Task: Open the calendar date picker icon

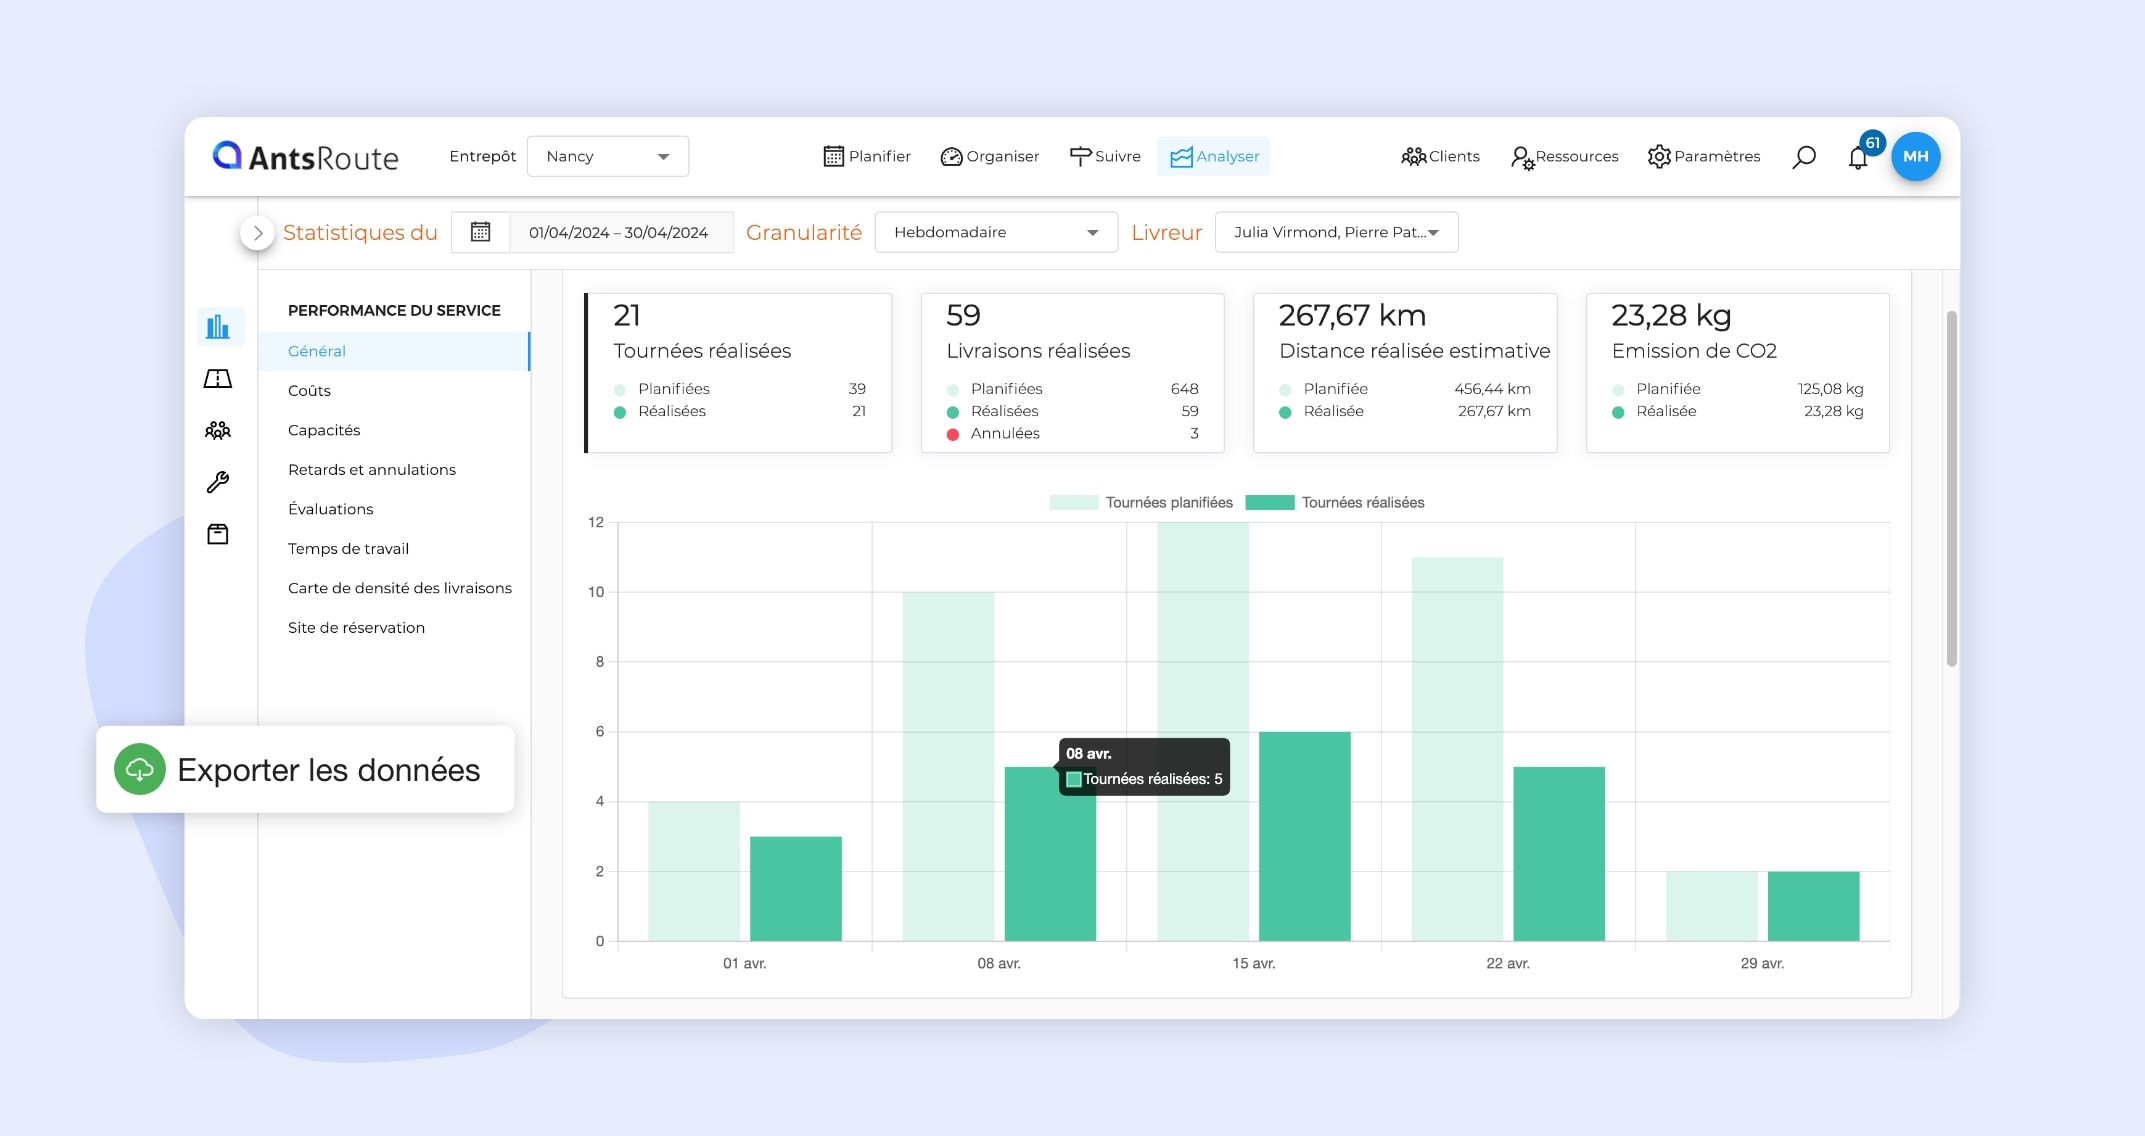Action: (480, 232)
